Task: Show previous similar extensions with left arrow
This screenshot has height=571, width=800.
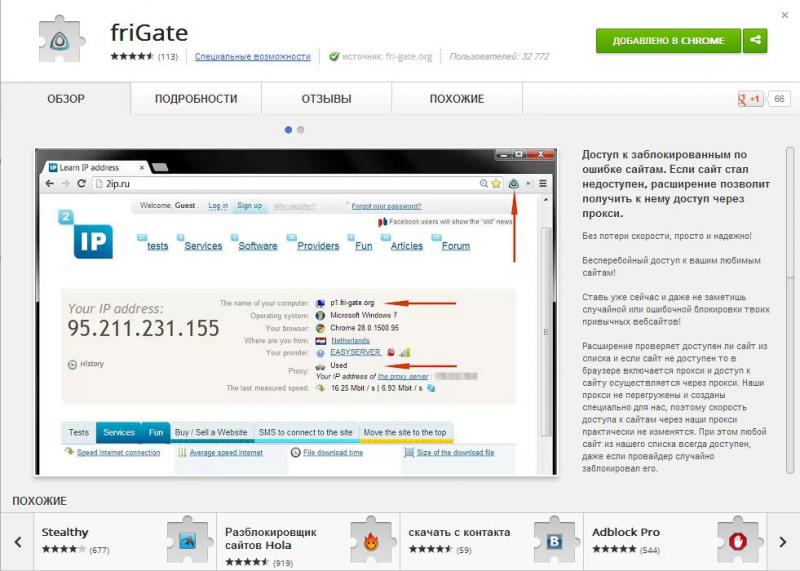Action: (18, 542)
